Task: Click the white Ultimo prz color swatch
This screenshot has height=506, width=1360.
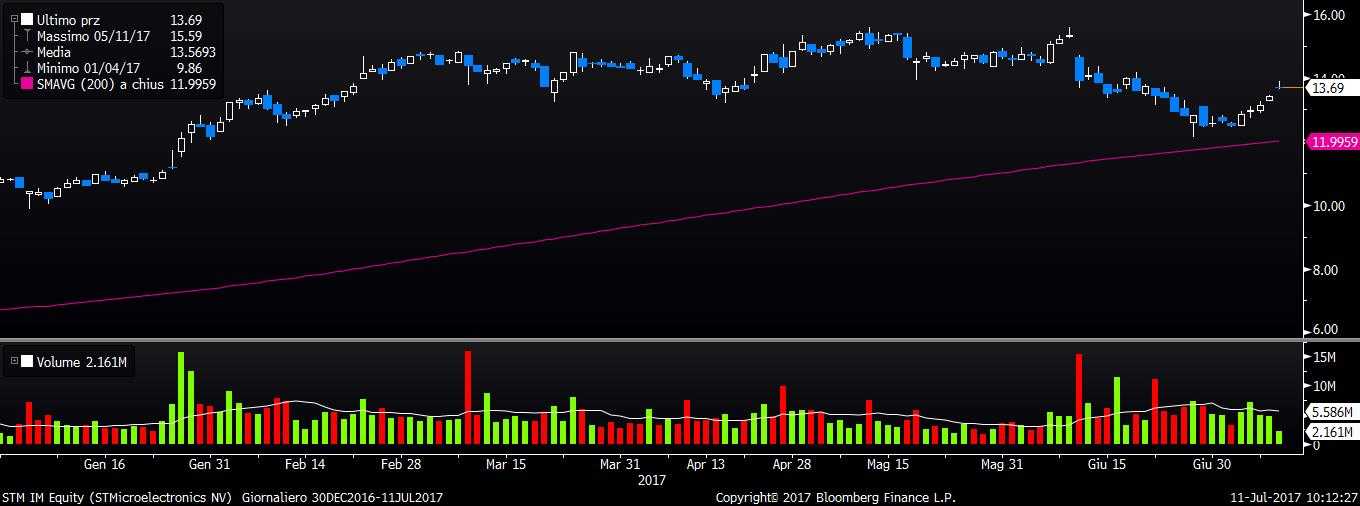Action: tap(27, 20)
